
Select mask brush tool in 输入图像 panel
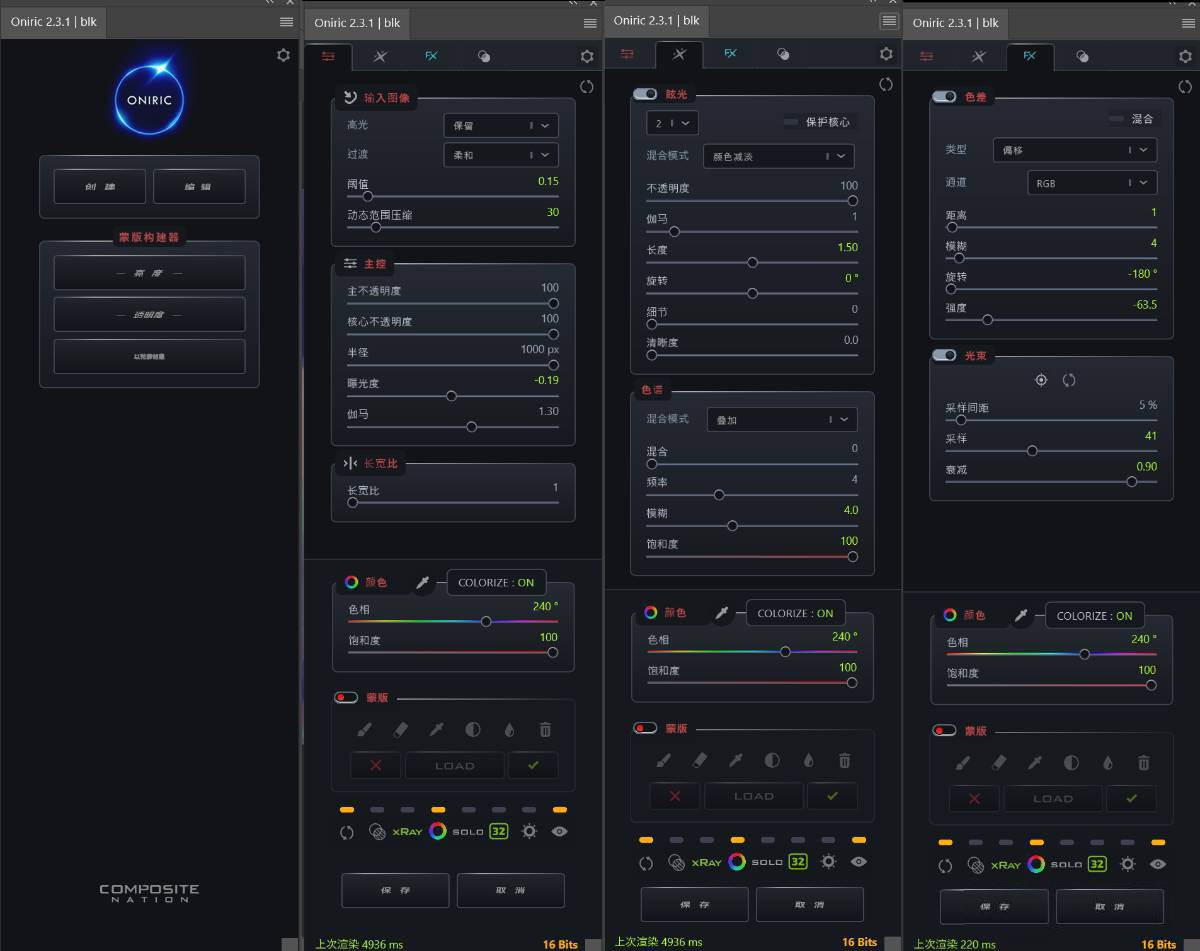[x=364, y=730]
